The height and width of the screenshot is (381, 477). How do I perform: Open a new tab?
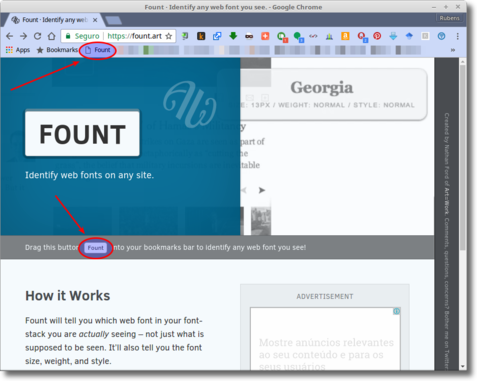(113, 20)
